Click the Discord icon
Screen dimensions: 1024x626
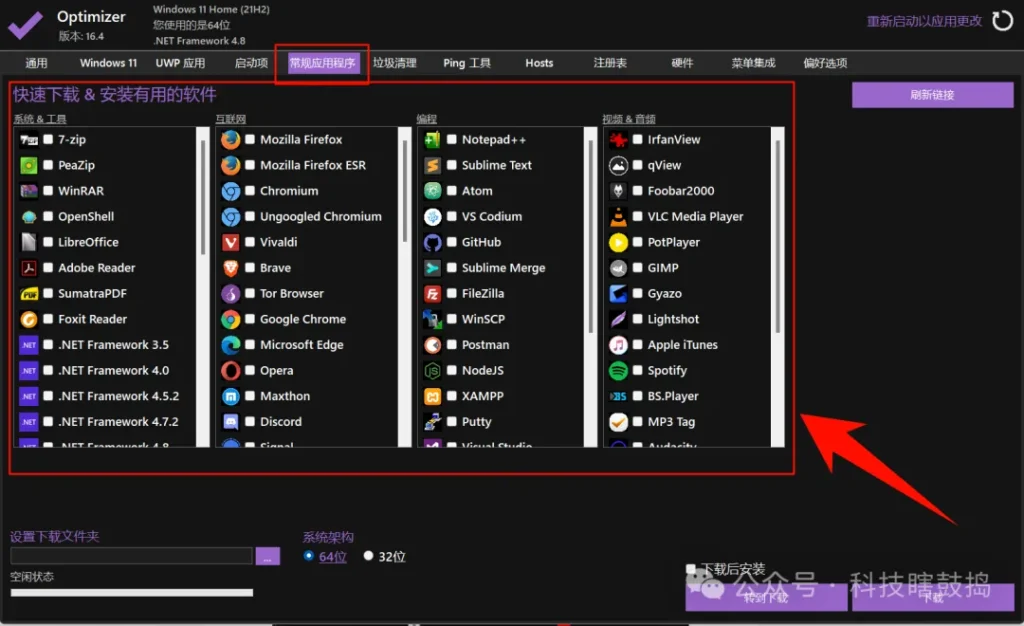(x=231, y=422)
